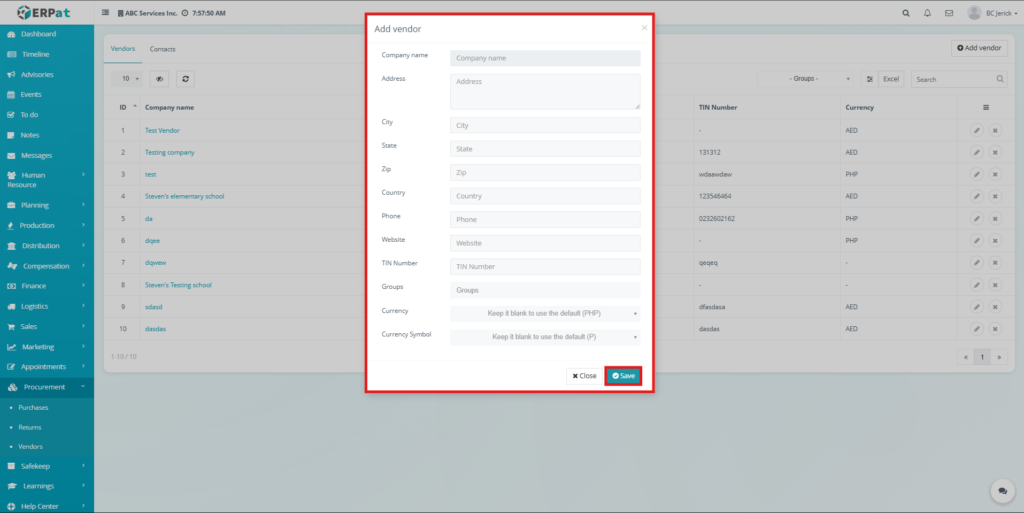Focus the Website input field
Viewport: 1024px width, 513px height.
pyautogui.click(x=545, y=243)
